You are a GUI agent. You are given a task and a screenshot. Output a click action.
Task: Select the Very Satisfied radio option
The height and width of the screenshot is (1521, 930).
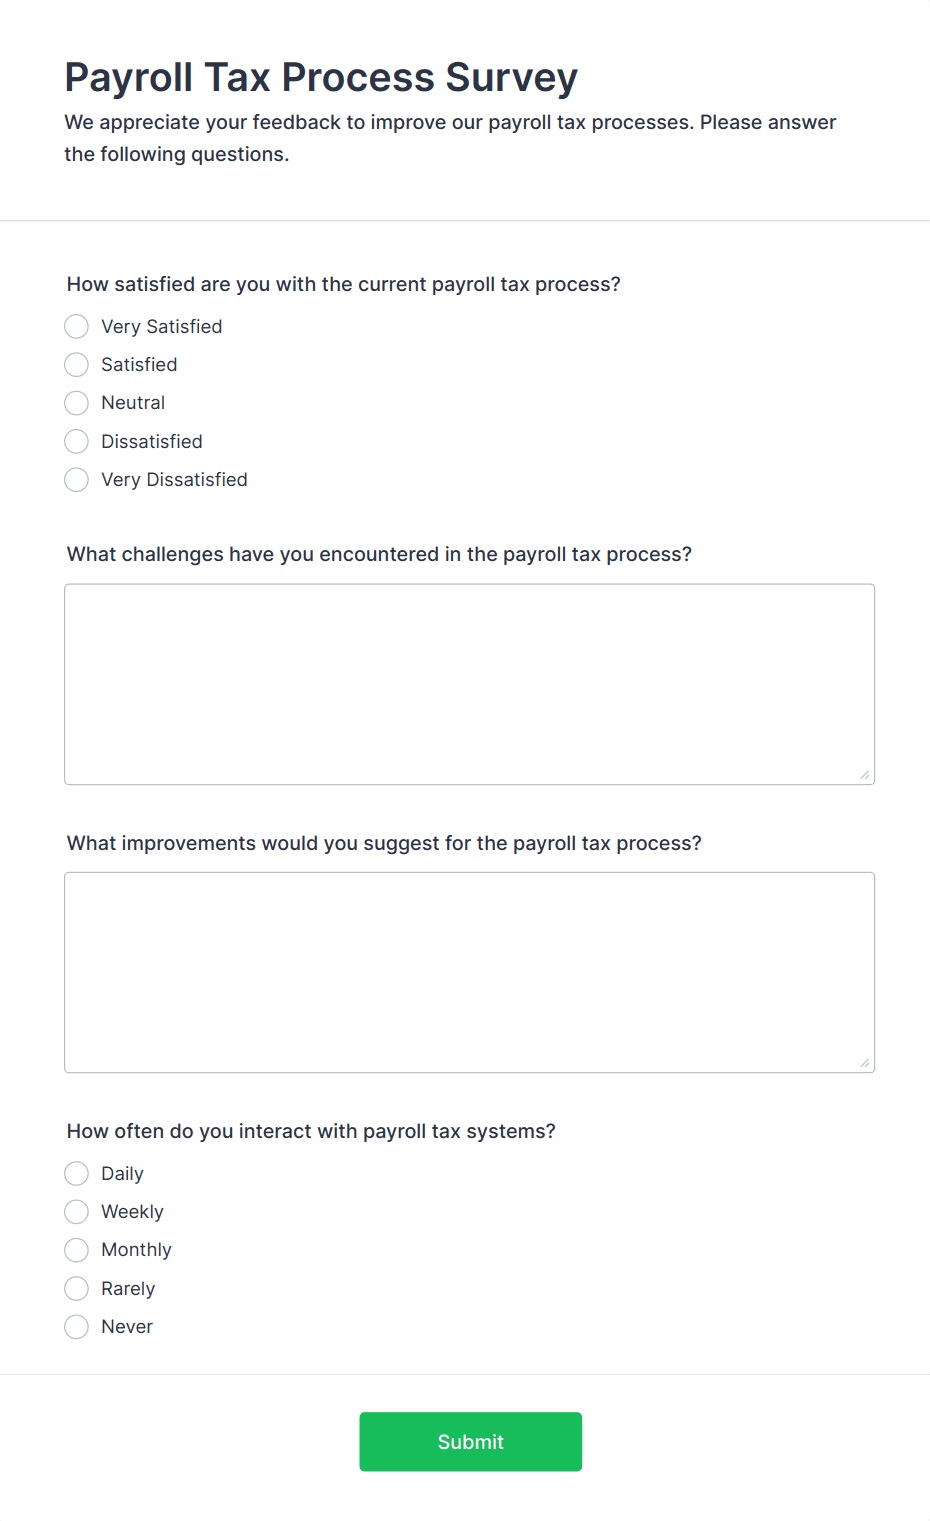tap(76, 327)
